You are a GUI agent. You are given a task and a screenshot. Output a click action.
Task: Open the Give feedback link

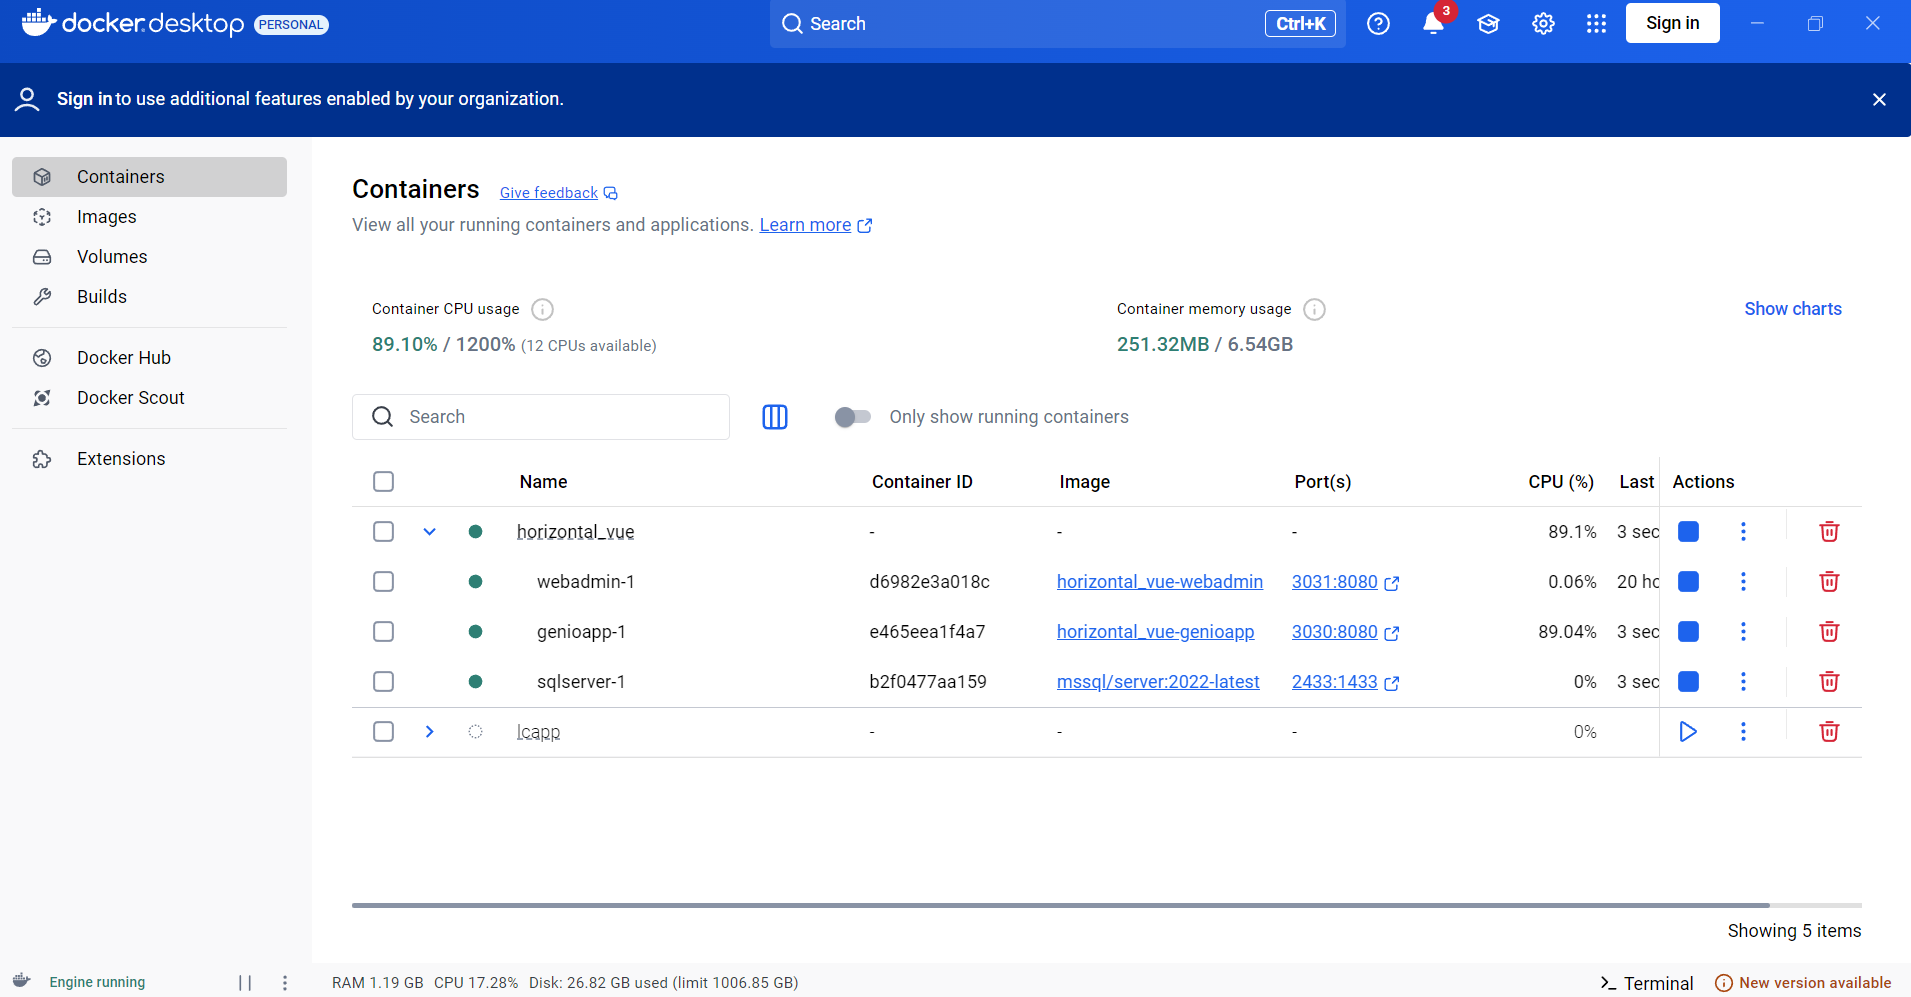(558, 193)
